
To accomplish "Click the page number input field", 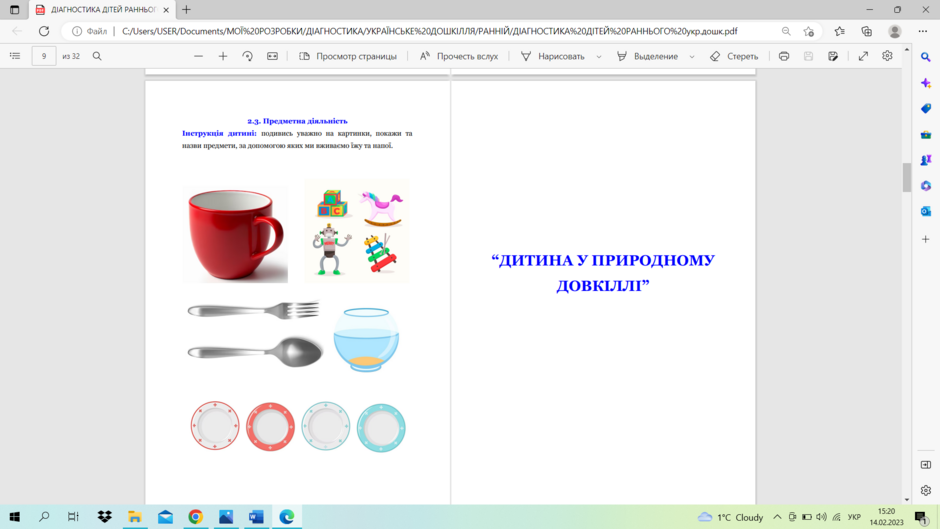I will click(x=44, y=56).
